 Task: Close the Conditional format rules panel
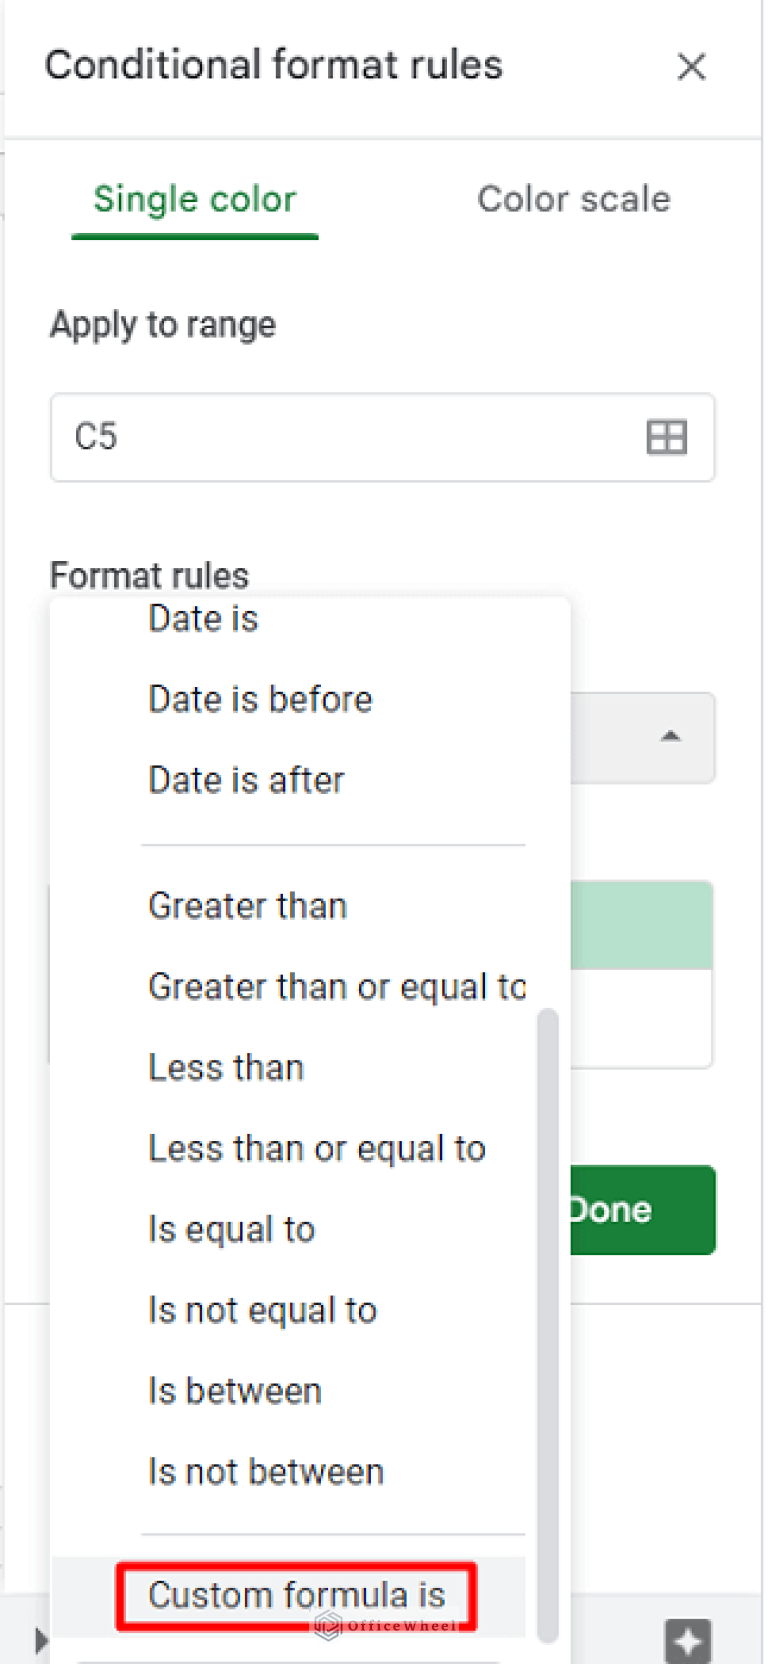pos(691,67)
